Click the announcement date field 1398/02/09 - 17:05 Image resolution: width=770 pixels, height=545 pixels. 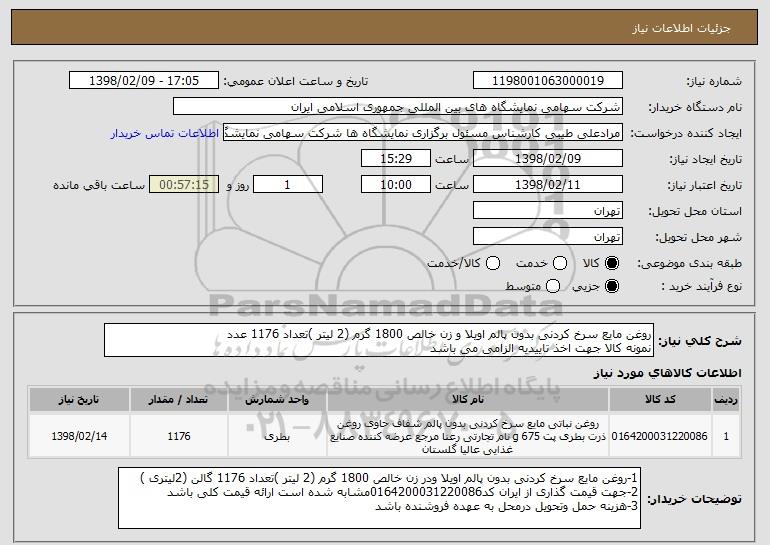[144, 81]
